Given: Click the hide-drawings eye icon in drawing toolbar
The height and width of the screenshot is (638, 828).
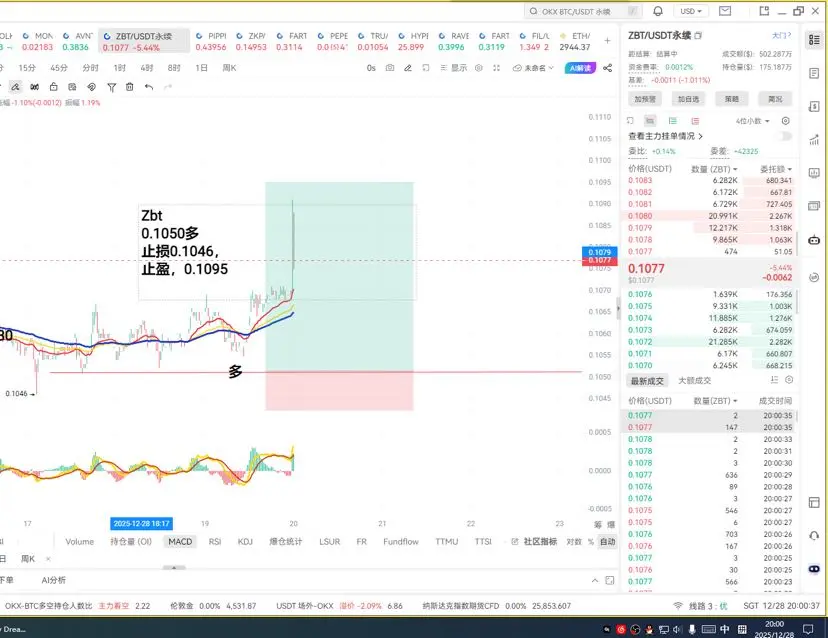Looking at the screenshot, I should click(91, 87).
